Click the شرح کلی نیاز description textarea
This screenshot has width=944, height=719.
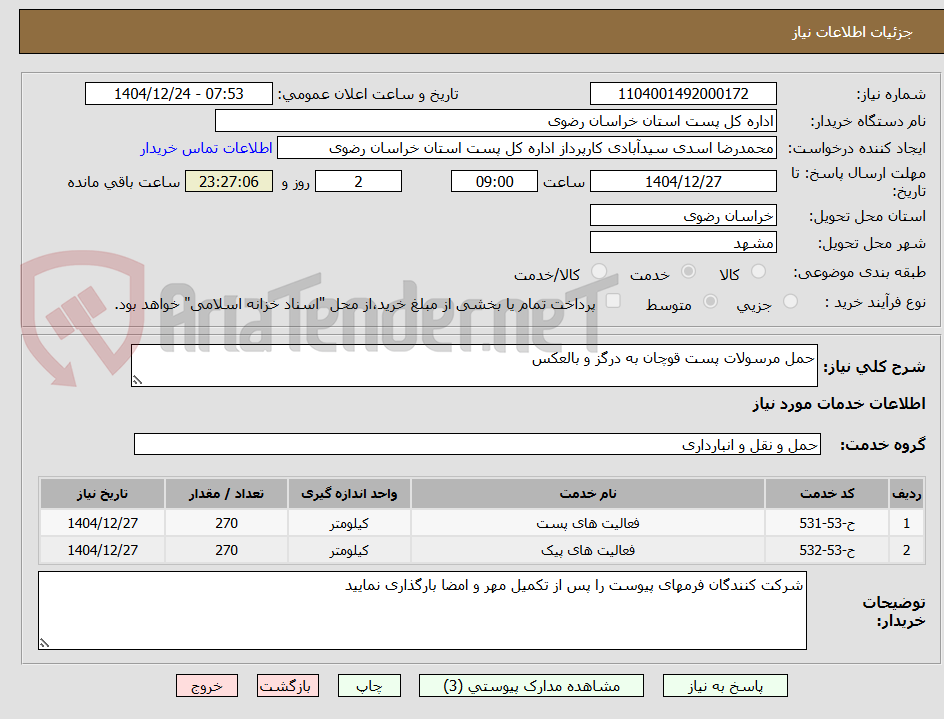[x=474, y=366]
